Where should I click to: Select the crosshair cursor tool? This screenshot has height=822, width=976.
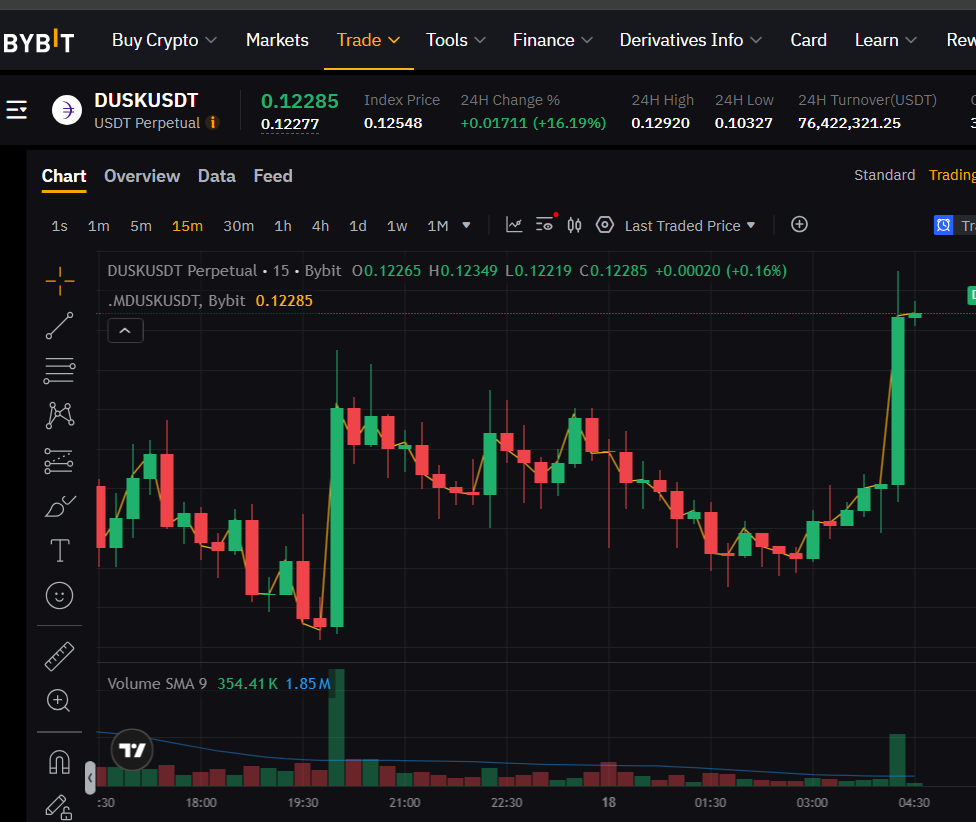(x=60, y=281)
